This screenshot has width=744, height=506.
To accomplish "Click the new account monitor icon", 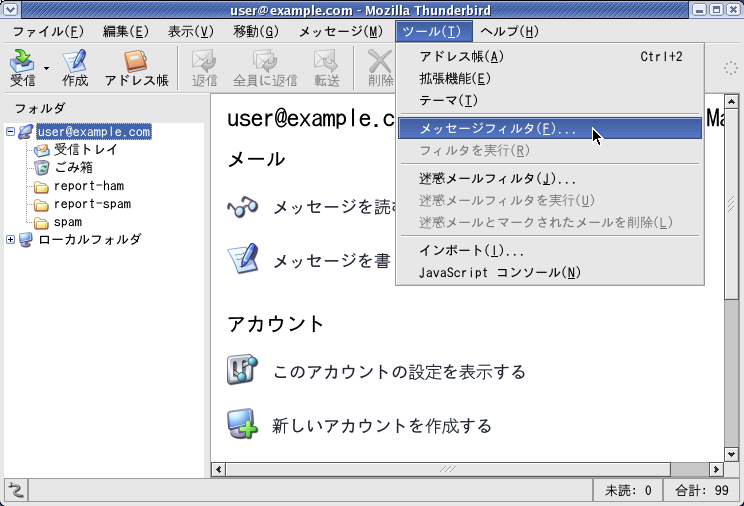I will (x=242, y=423).
